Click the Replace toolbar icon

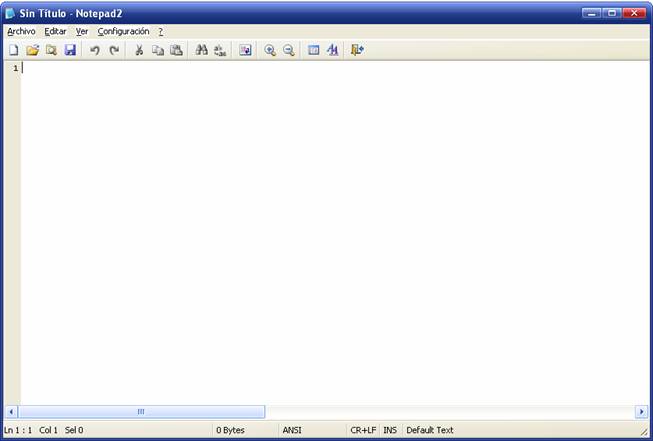(220, 50)
